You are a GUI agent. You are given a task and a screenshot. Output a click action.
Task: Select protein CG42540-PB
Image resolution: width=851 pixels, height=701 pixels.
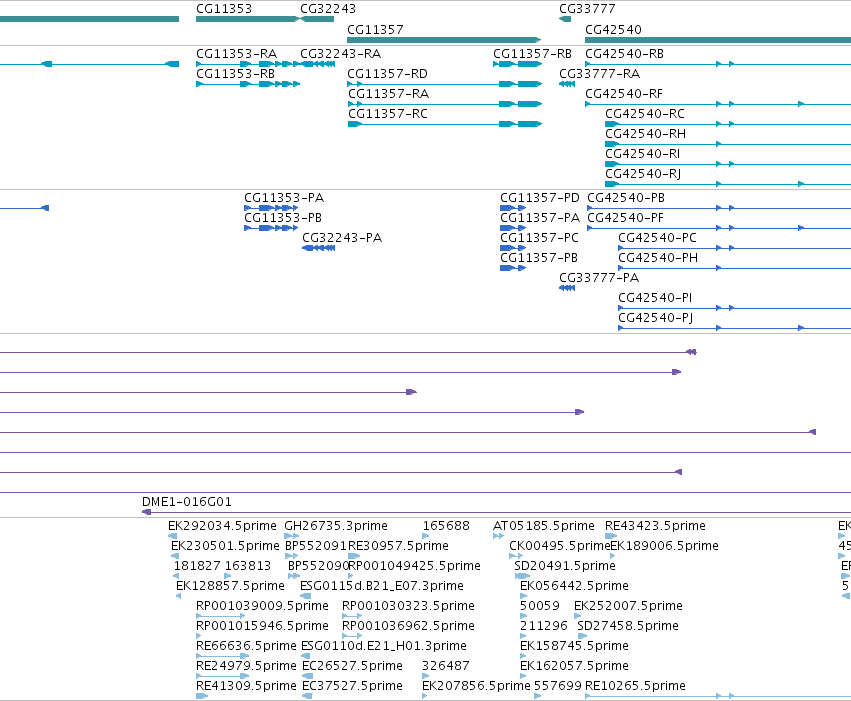click(626, 198)
